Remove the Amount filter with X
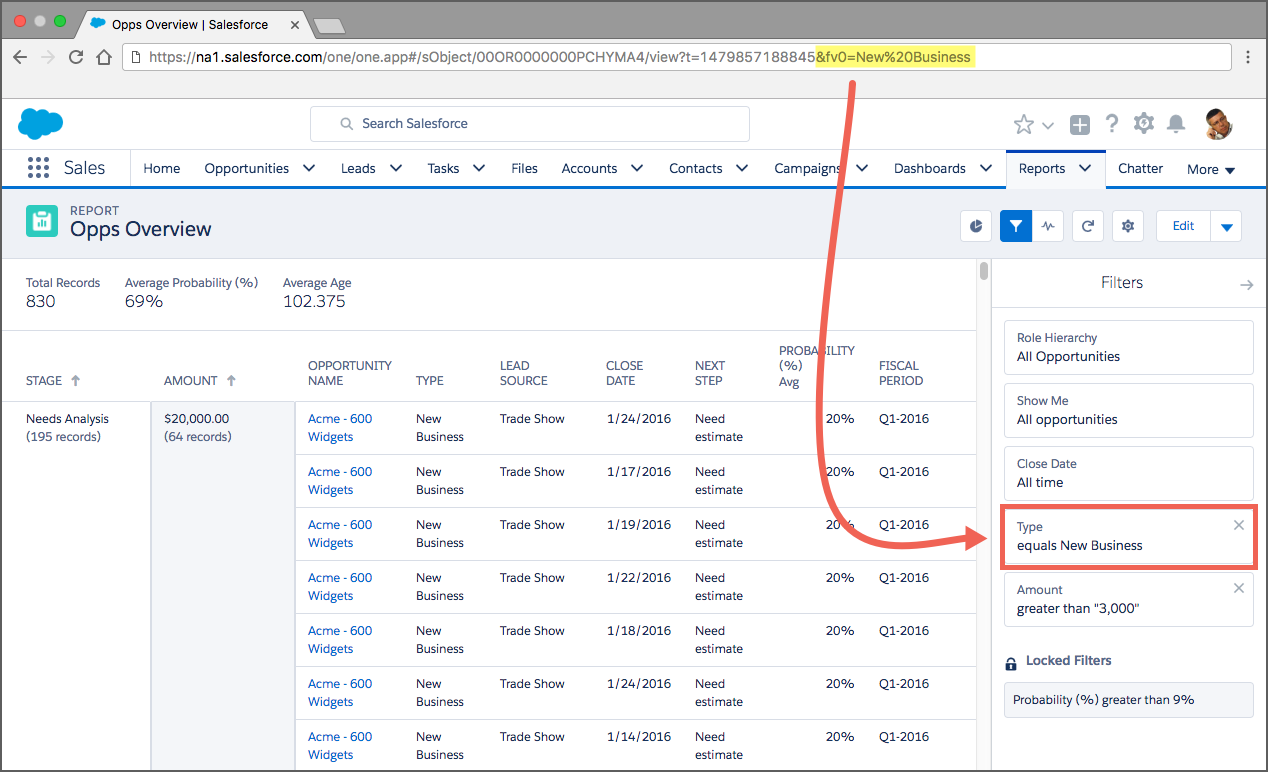This screenshot has height=772, width=1268. (1239, 588)
